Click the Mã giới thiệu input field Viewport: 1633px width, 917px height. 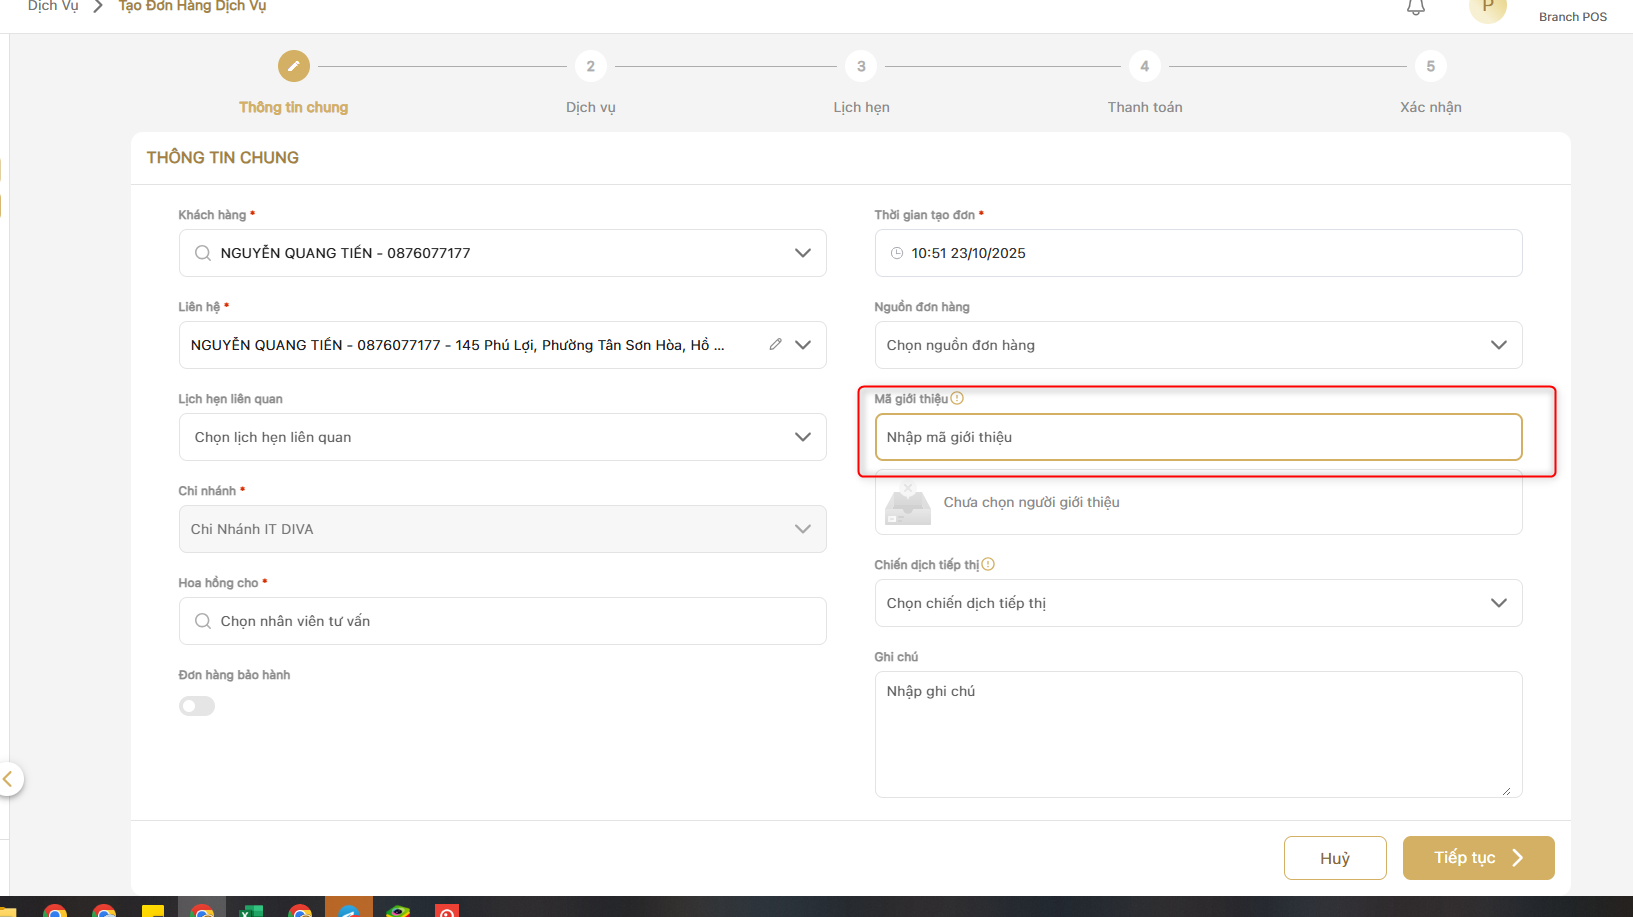pos(1197,437)
